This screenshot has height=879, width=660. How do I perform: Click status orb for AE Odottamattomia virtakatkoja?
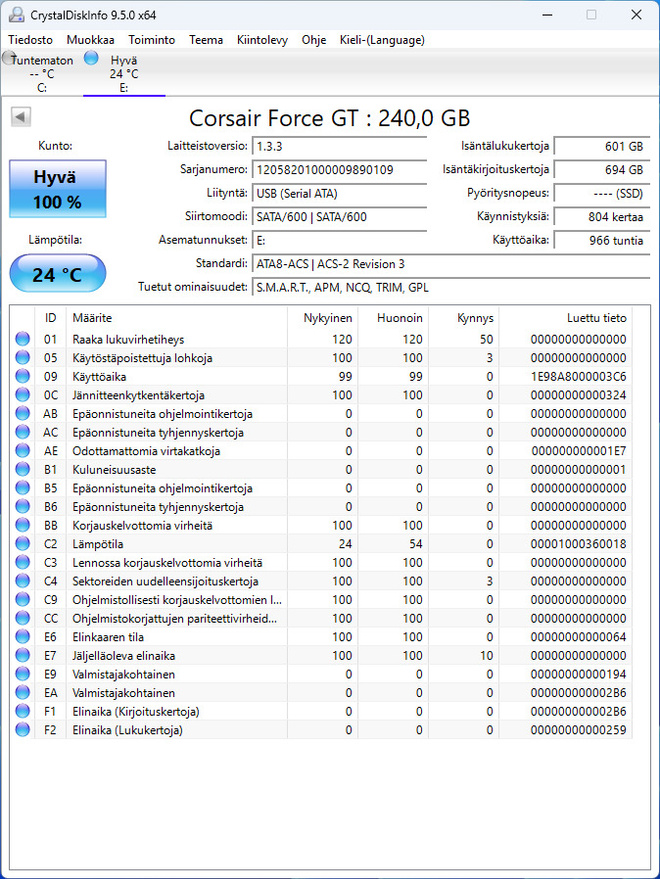click(22, 450)
